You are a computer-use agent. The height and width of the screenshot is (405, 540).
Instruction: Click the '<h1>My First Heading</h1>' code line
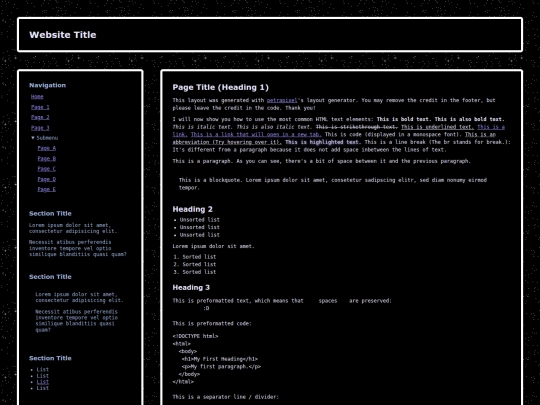click(x=220, y=359)
